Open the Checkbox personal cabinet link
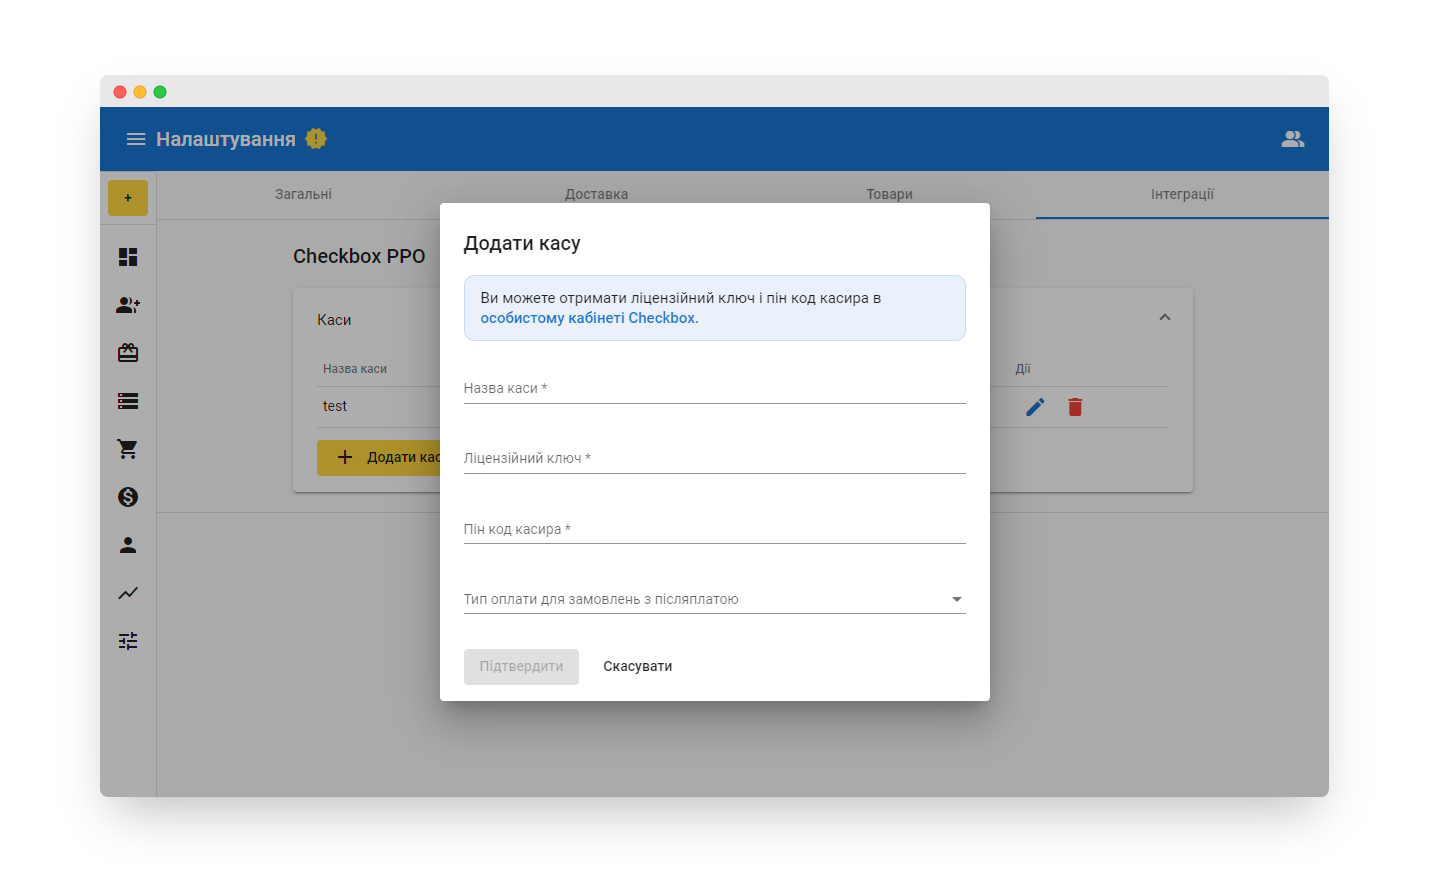 (589, 318)
